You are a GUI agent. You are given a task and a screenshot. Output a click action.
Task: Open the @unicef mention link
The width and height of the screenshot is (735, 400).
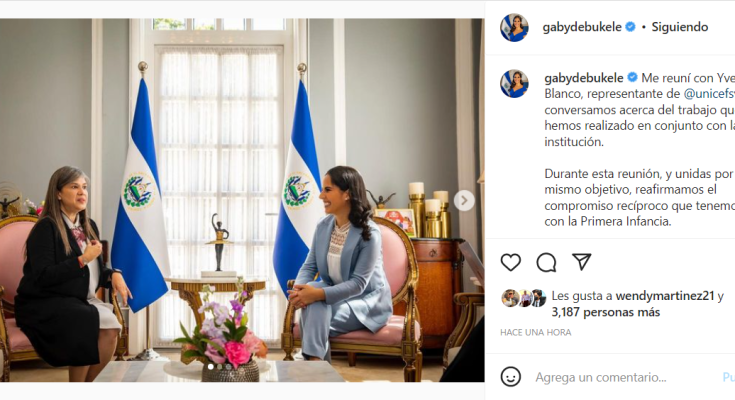pyautogui.click(x=709, y=94)
